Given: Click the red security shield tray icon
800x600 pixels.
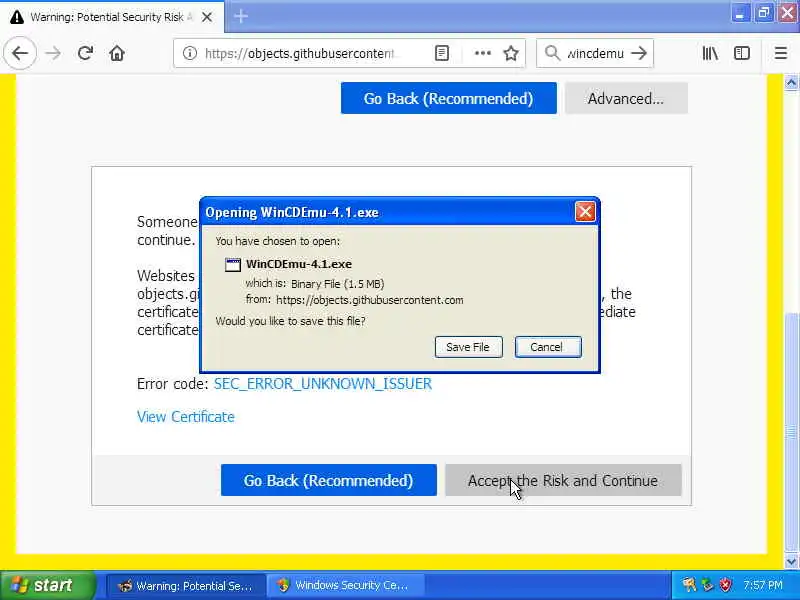Looking at the screenshot, I should (726, 585).
